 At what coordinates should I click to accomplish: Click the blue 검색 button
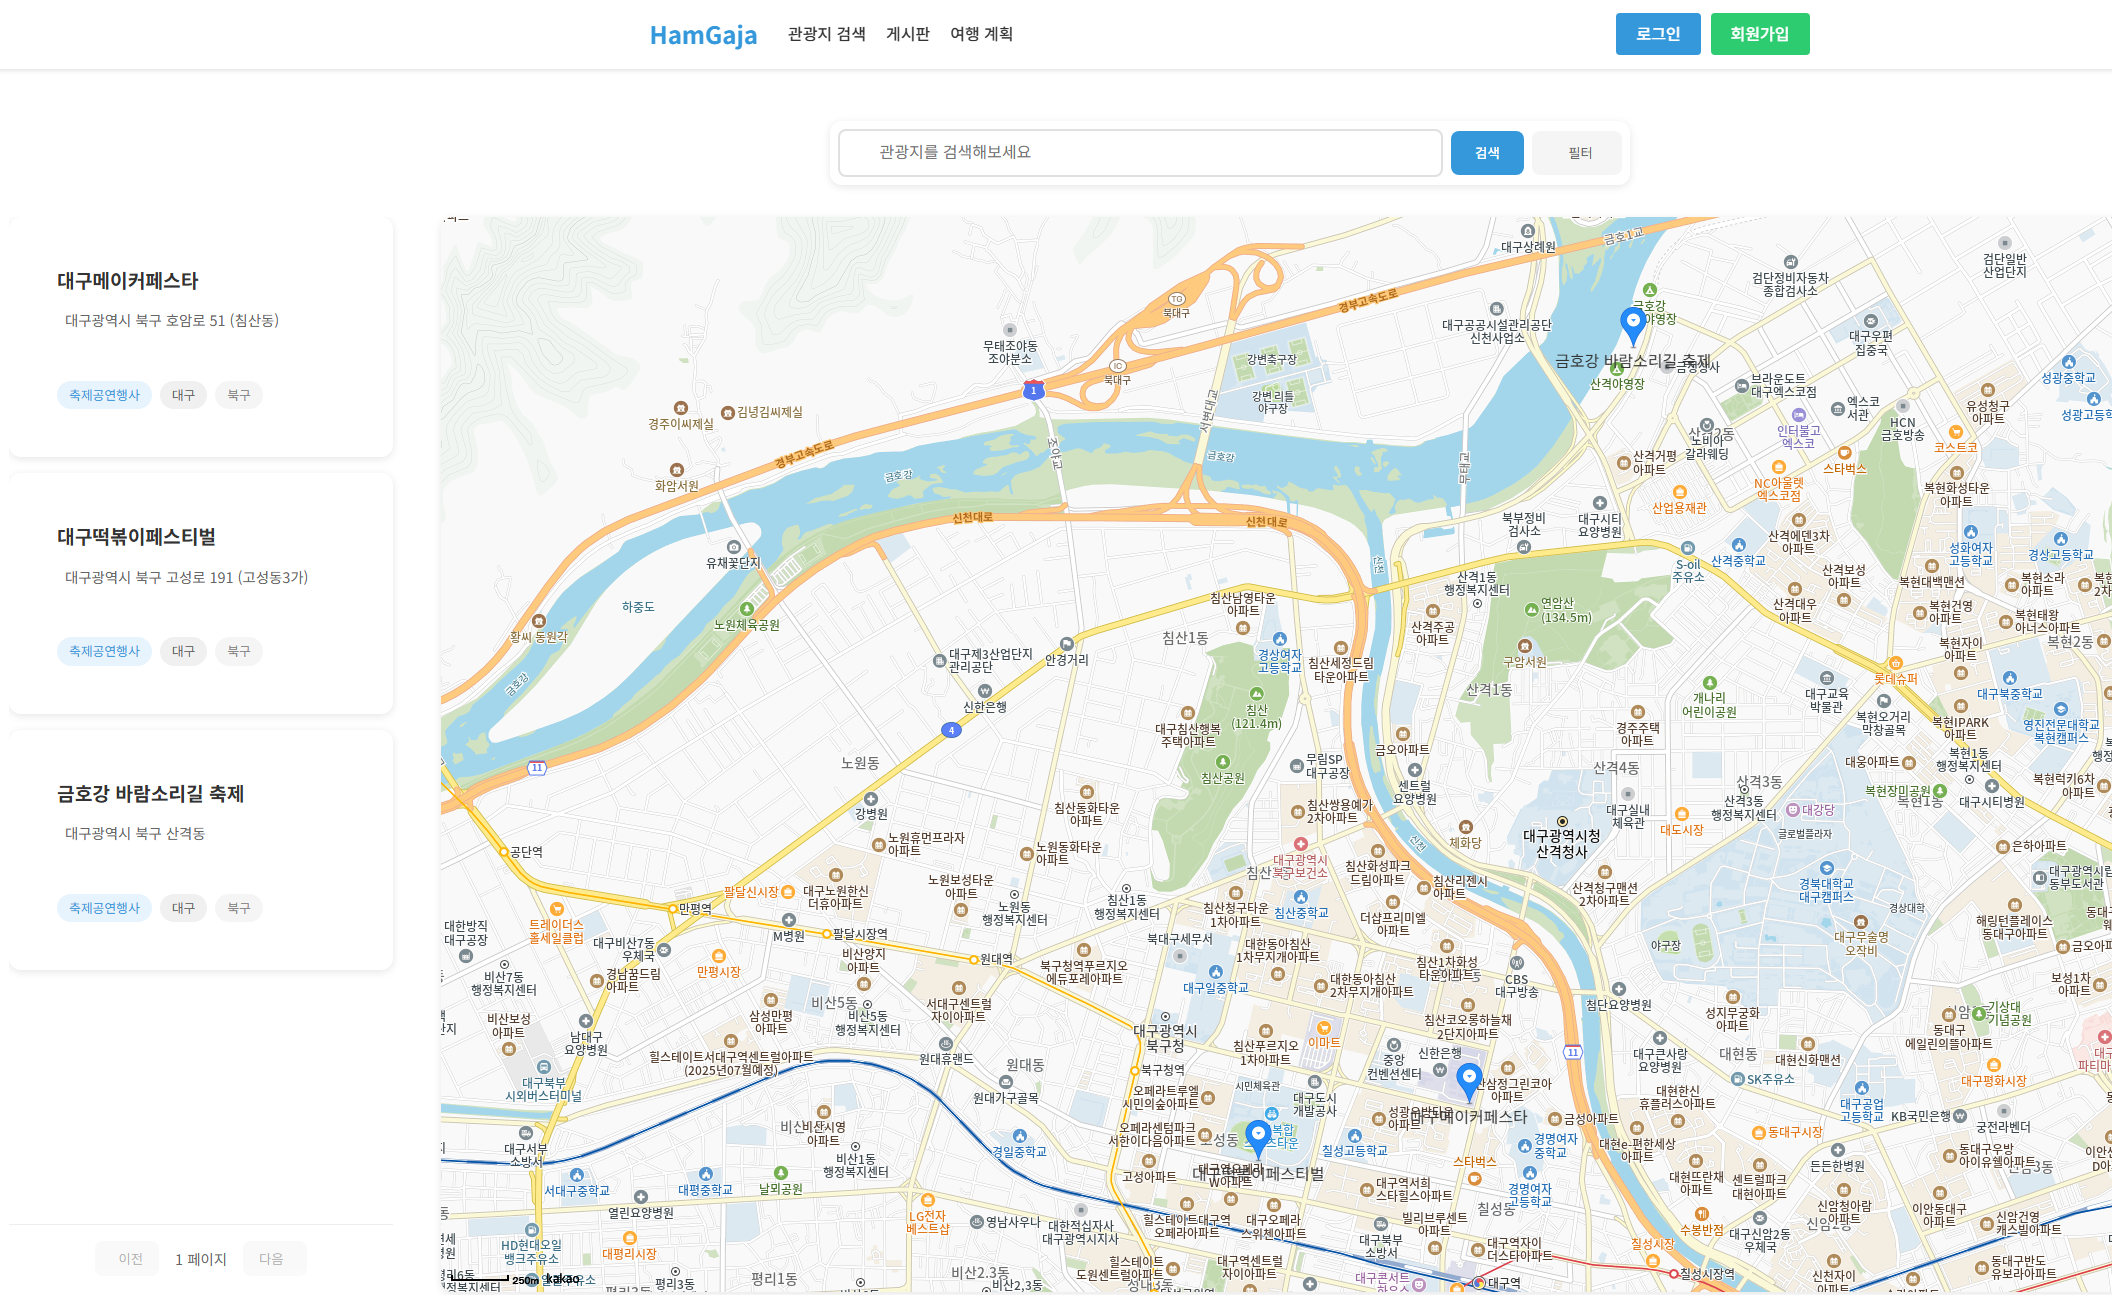tap(1486, 153)
